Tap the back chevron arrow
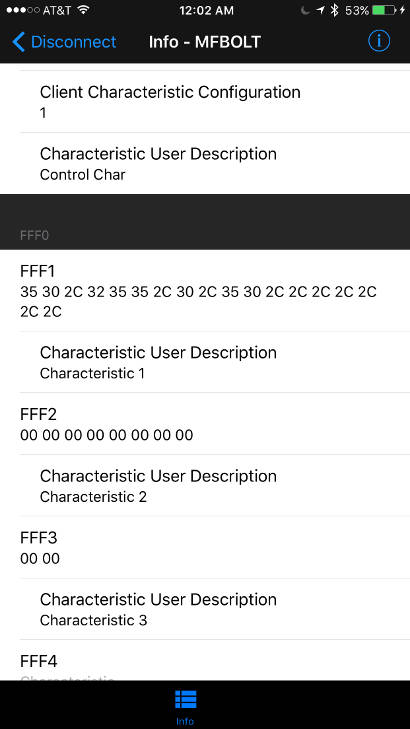Screen dimensions: 410x729 point(18,42)
